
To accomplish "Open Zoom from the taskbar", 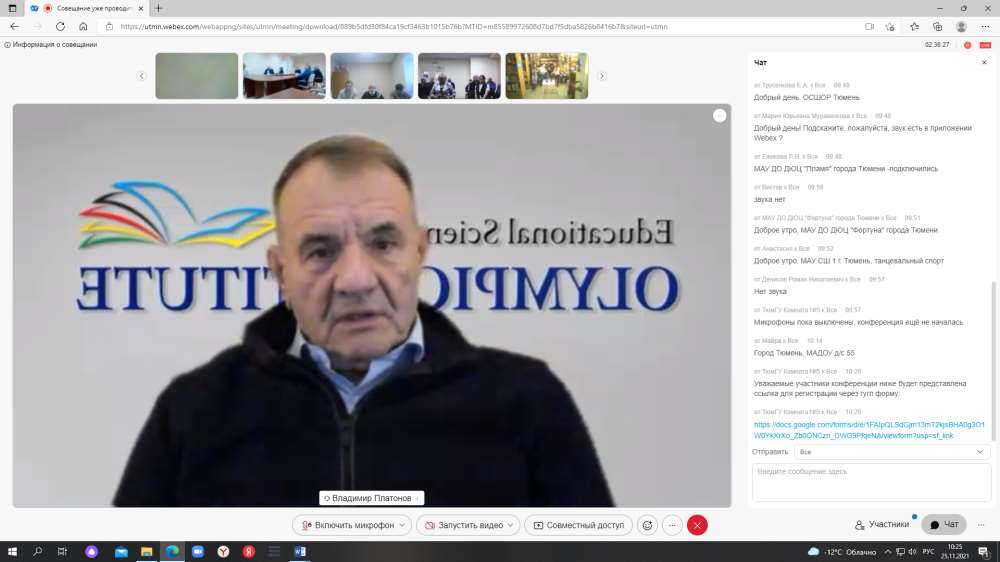I will (x=198, y=552).
